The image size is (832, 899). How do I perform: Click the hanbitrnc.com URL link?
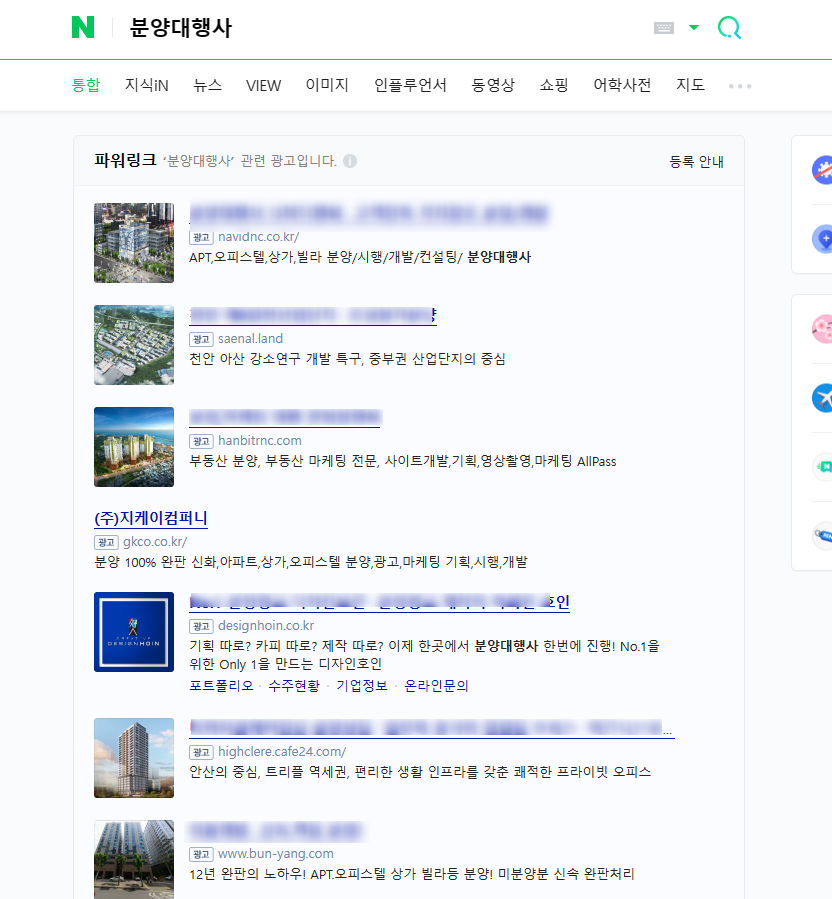[260, 440]
